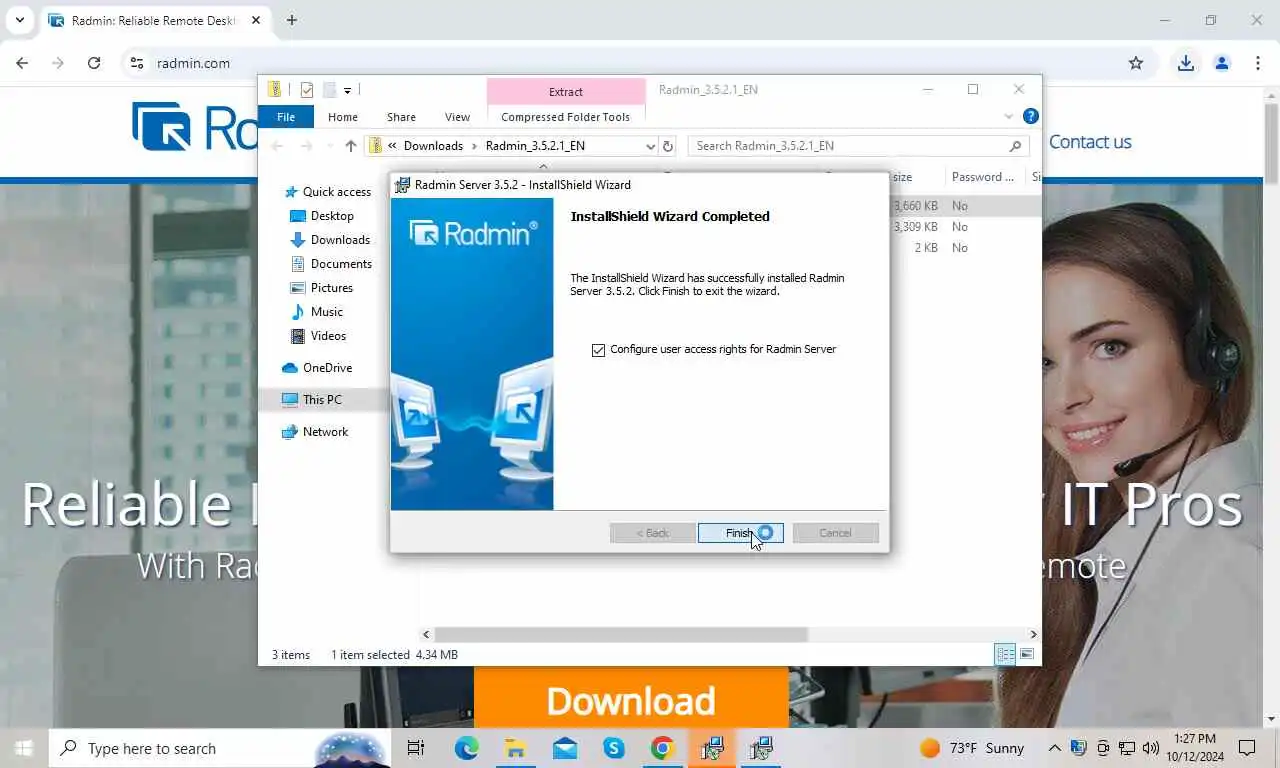
Task: Open a new Chrome tab
Action: coord(292,20)
